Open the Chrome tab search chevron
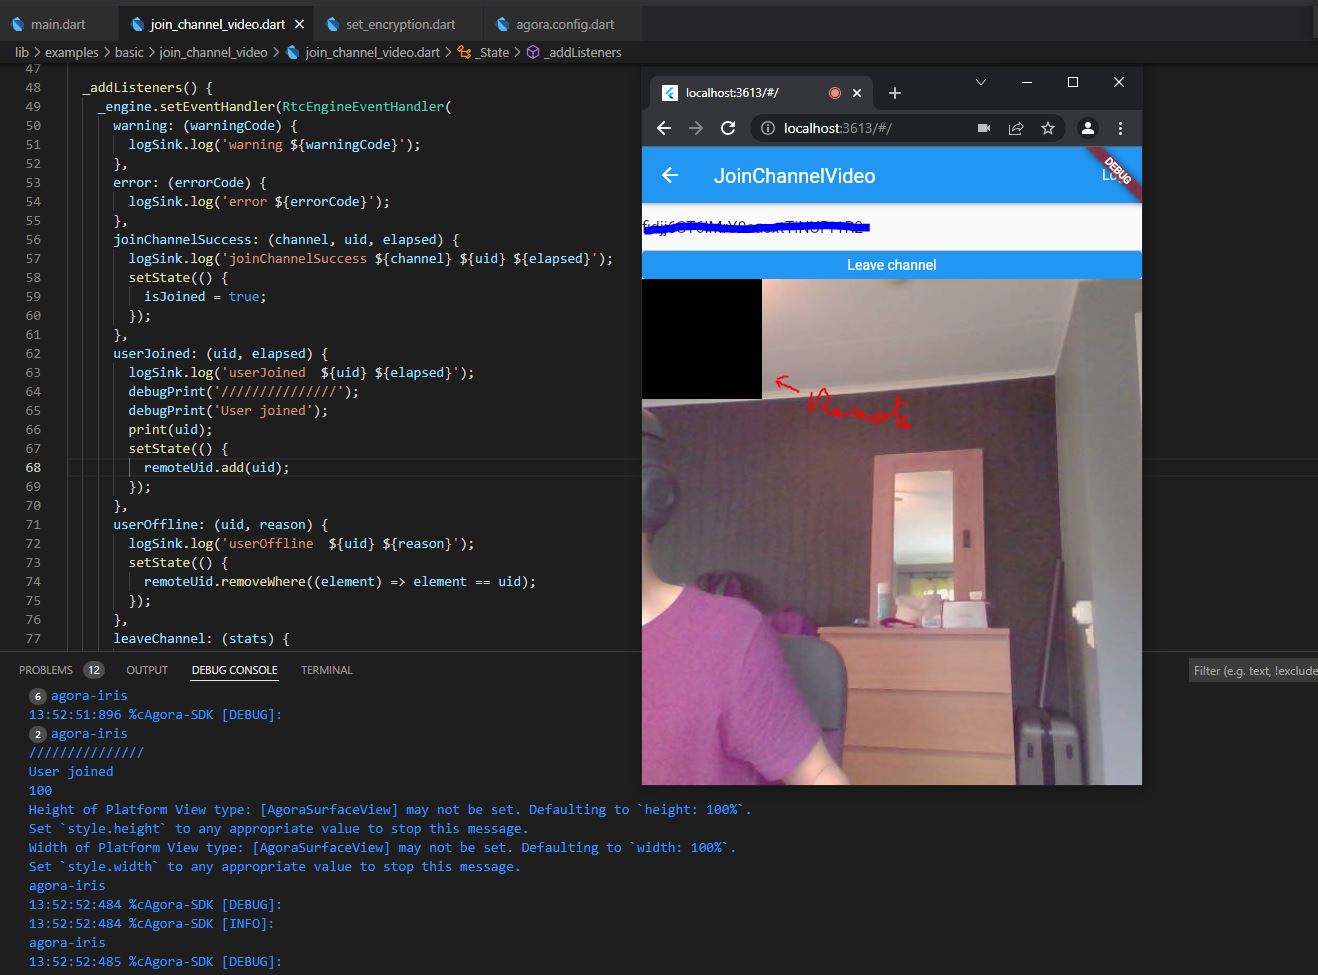Viewport: 1318px width, 975px height. 980,82
